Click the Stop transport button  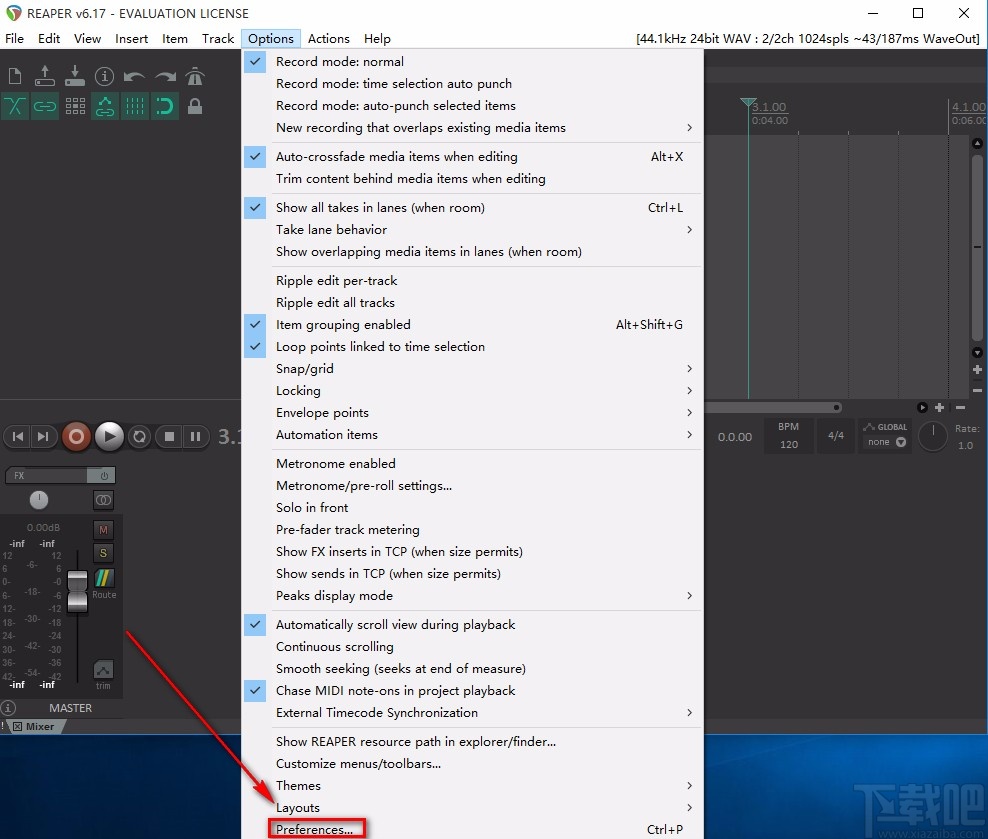coord(169,437)
